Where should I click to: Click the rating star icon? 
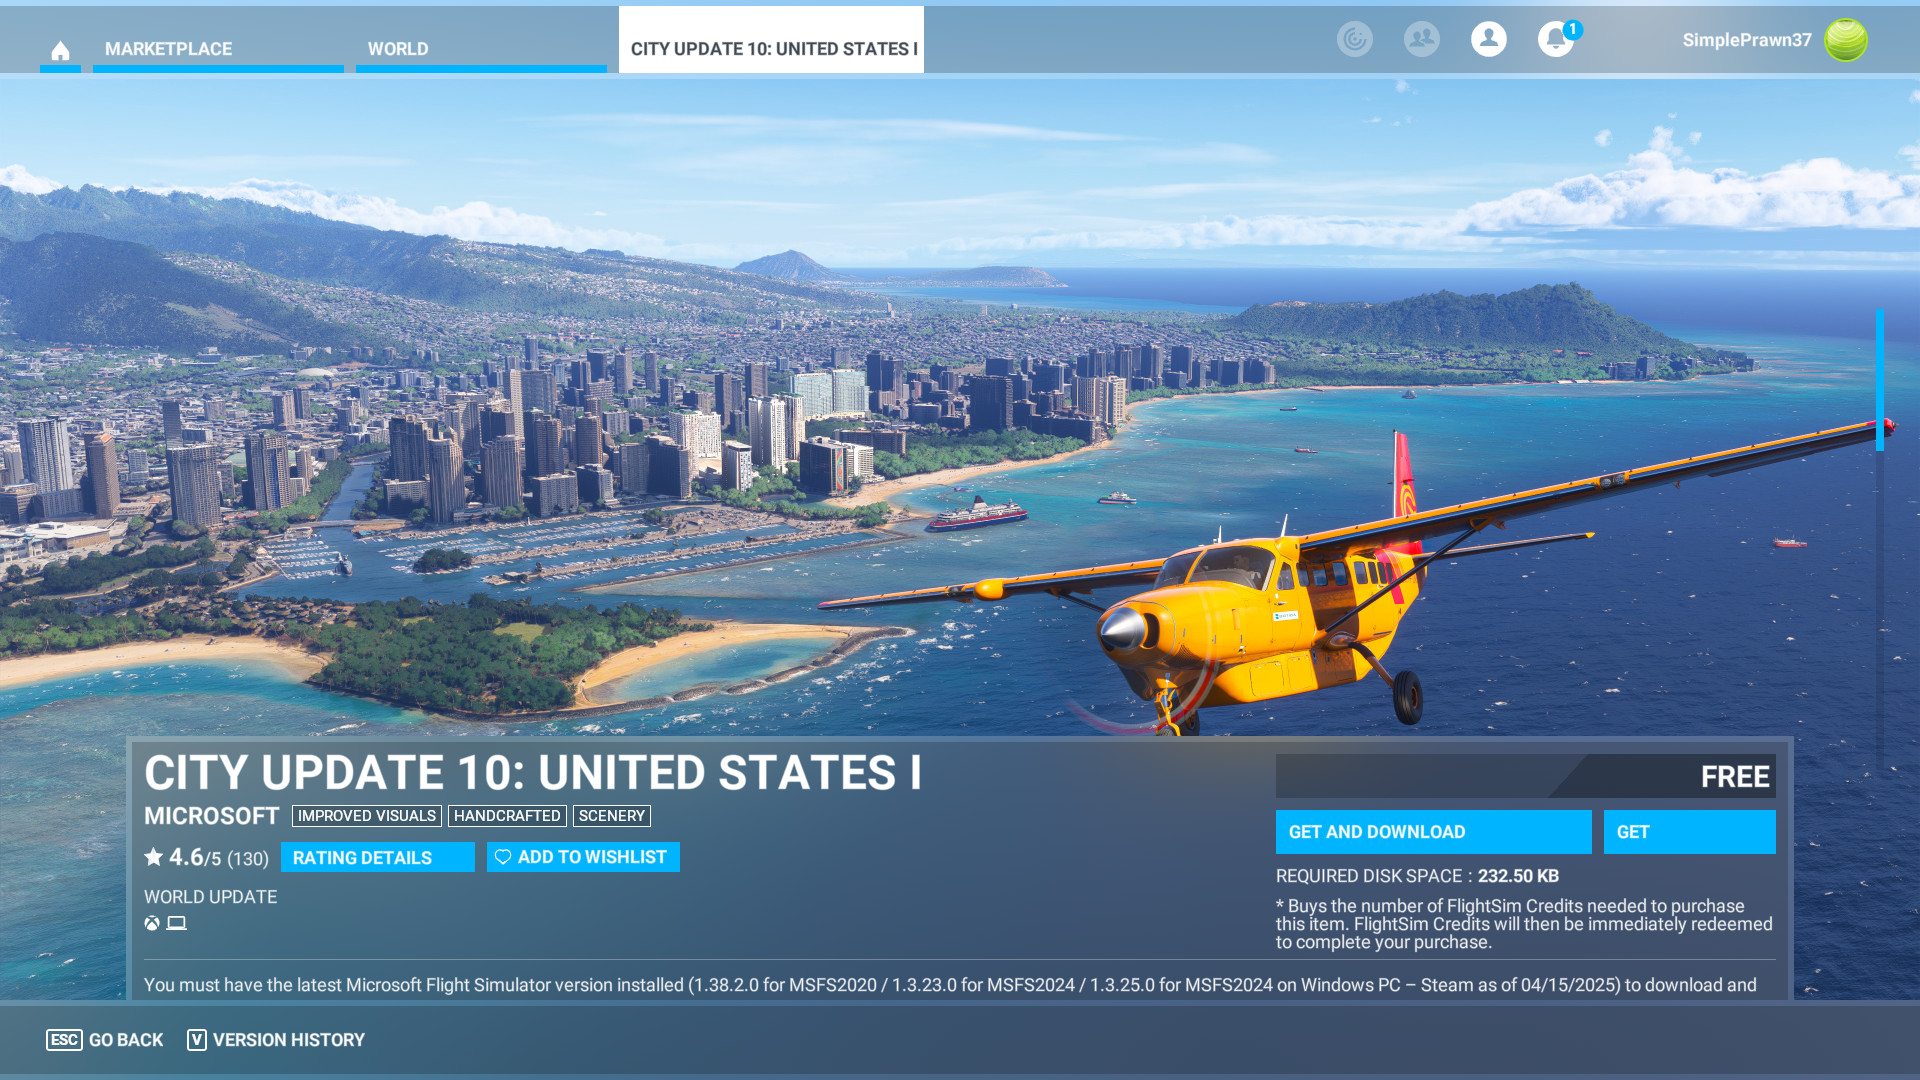[x=153, y=857]
